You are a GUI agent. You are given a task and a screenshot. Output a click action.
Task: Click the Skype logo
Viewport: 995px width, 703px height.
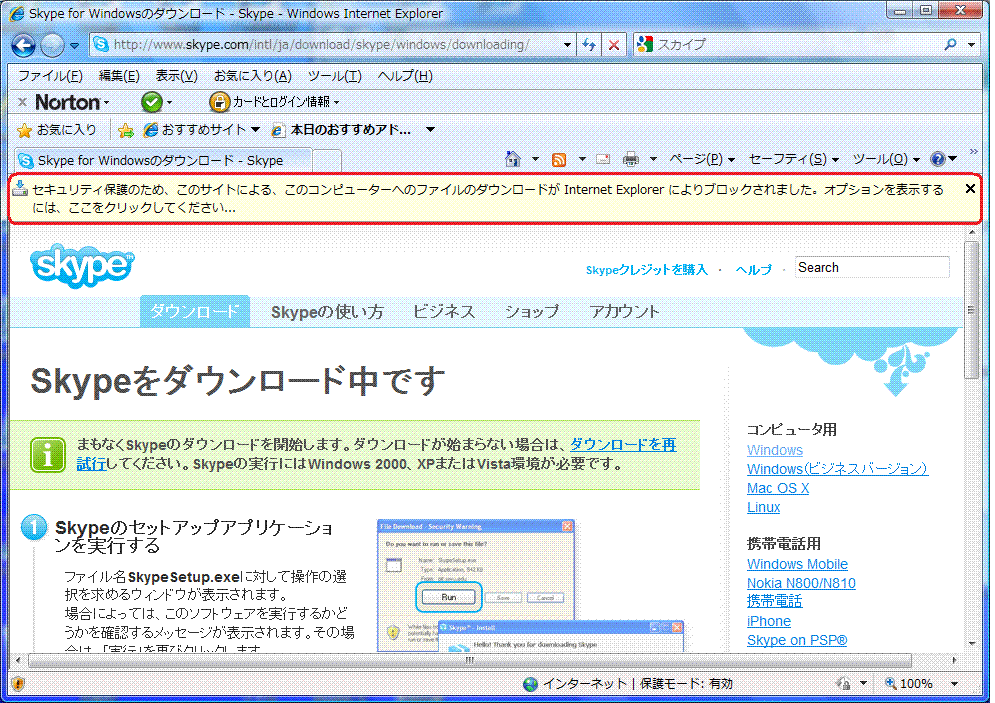coord(82,266)
